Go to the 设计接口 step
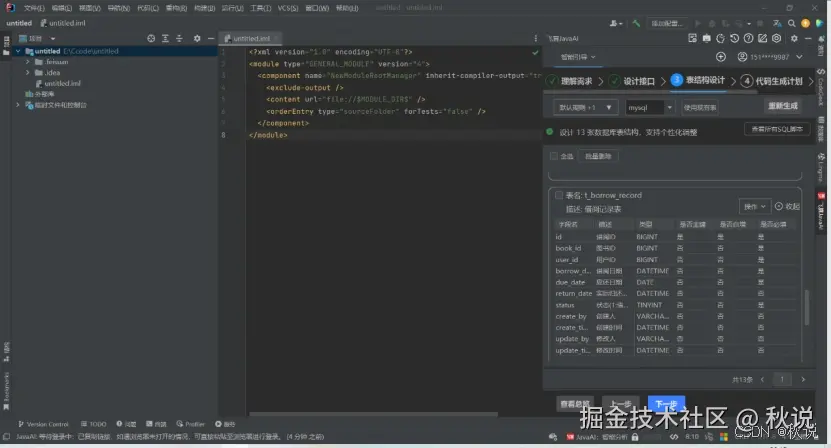Screen dimensions: 831x448 tap(632, 81)
